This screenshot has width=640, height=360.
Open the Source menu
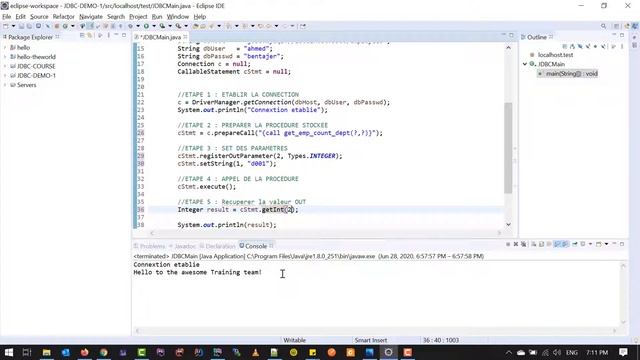pyautogui.click(x=39, y=17)
